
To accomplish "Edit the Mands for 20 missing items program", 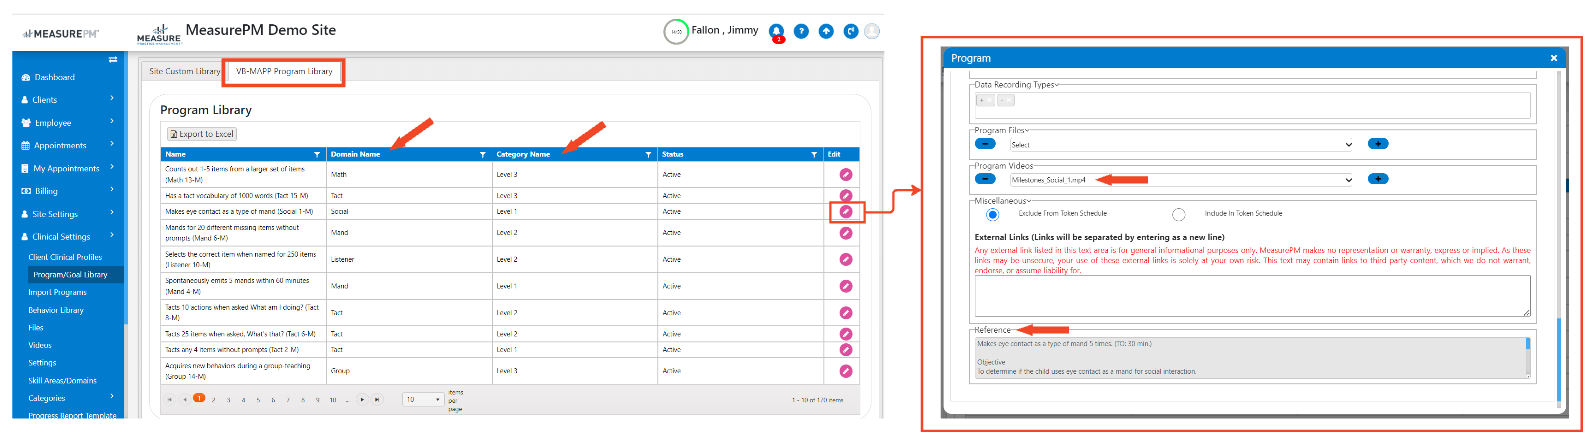I will tap(846, 233).
